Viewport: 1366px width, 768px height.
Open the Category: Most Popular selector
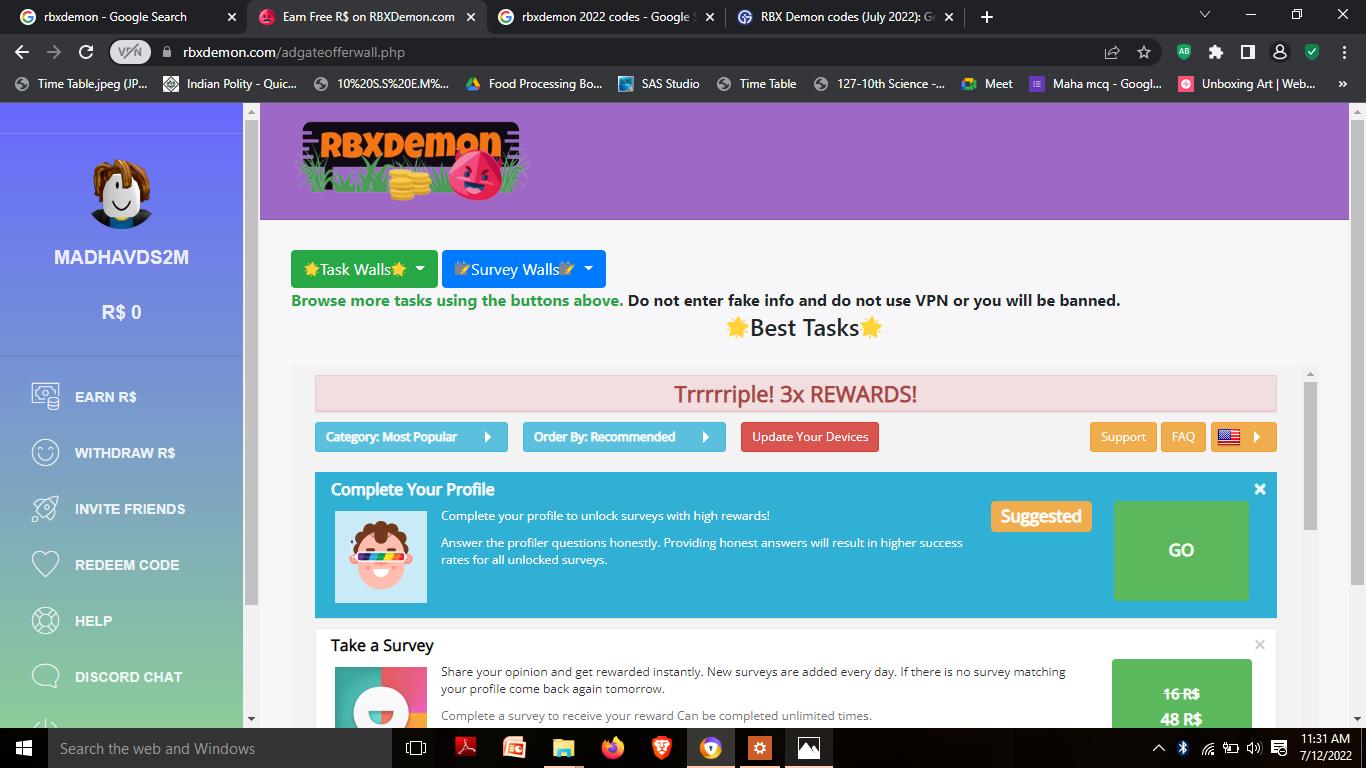[411, 437]
